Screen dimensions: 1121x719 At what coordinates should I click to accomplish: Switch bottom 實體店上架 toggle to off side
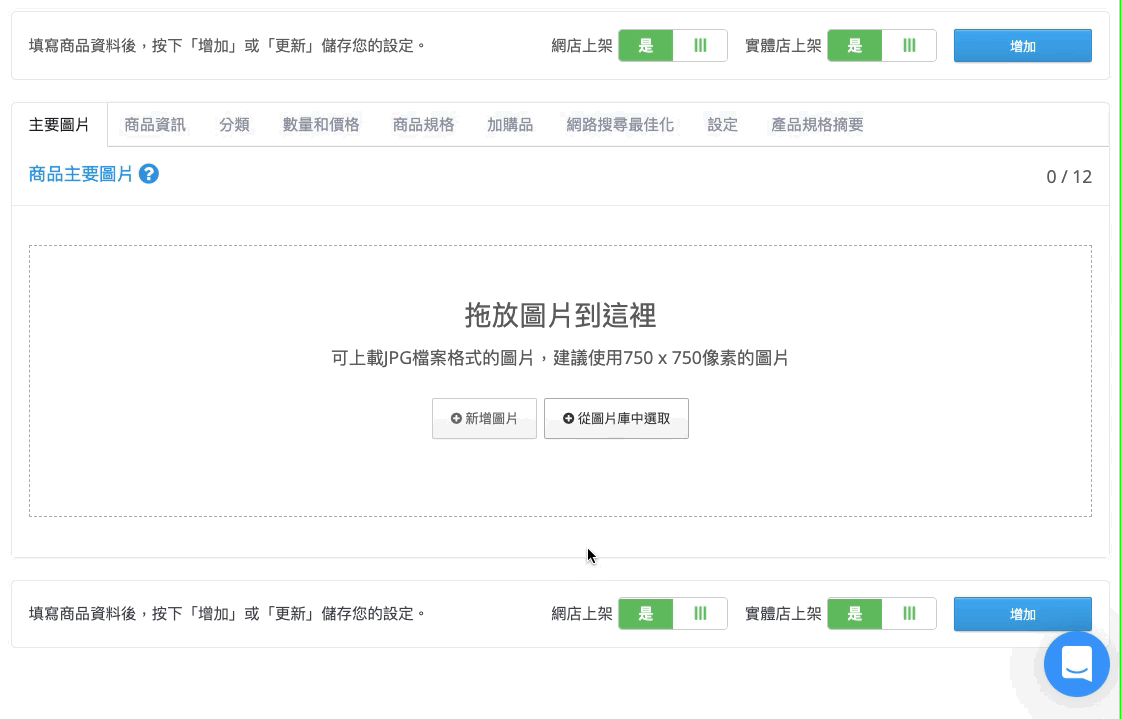909,613
